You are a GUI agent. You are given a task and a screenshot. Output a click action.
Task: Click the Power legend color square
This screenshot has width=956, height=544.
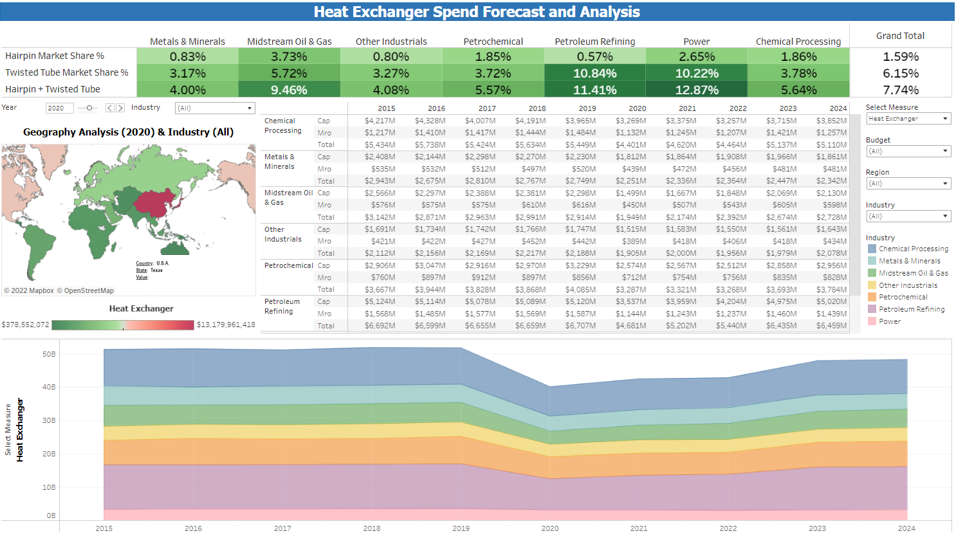tap(872, 321)
